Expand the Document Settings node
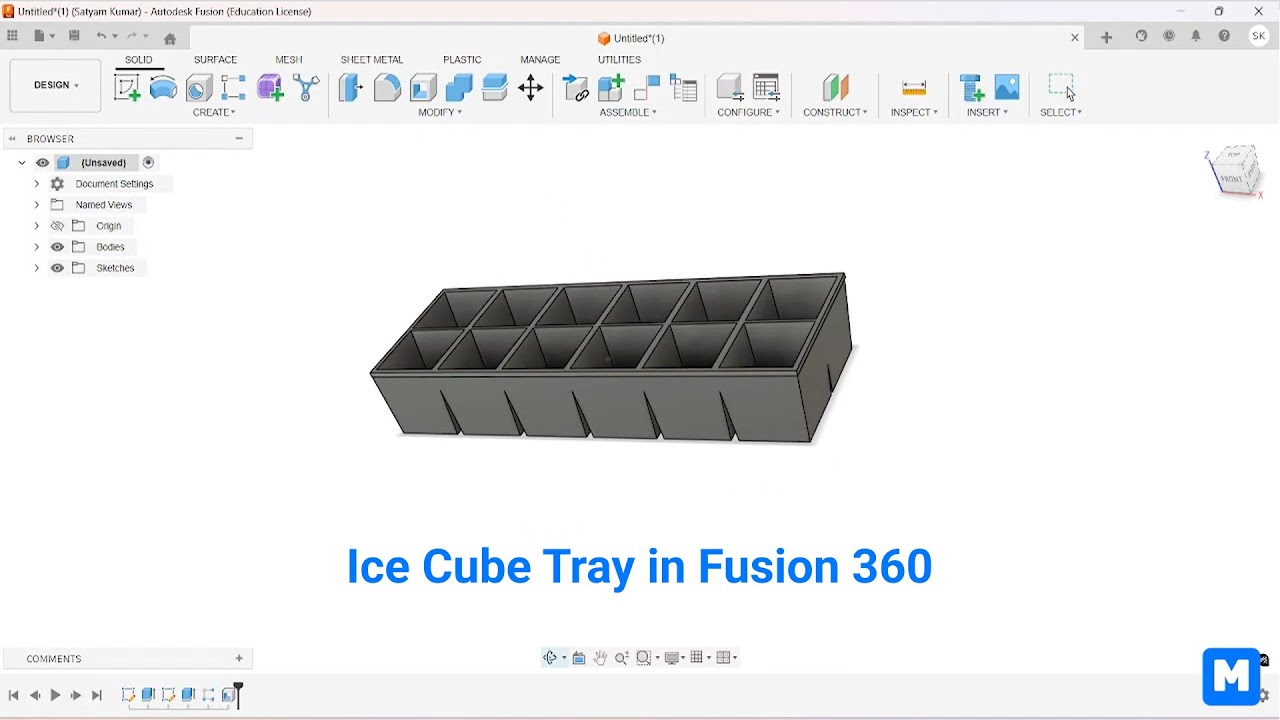Screen dimensions: 1280x720 coord(36,184)
